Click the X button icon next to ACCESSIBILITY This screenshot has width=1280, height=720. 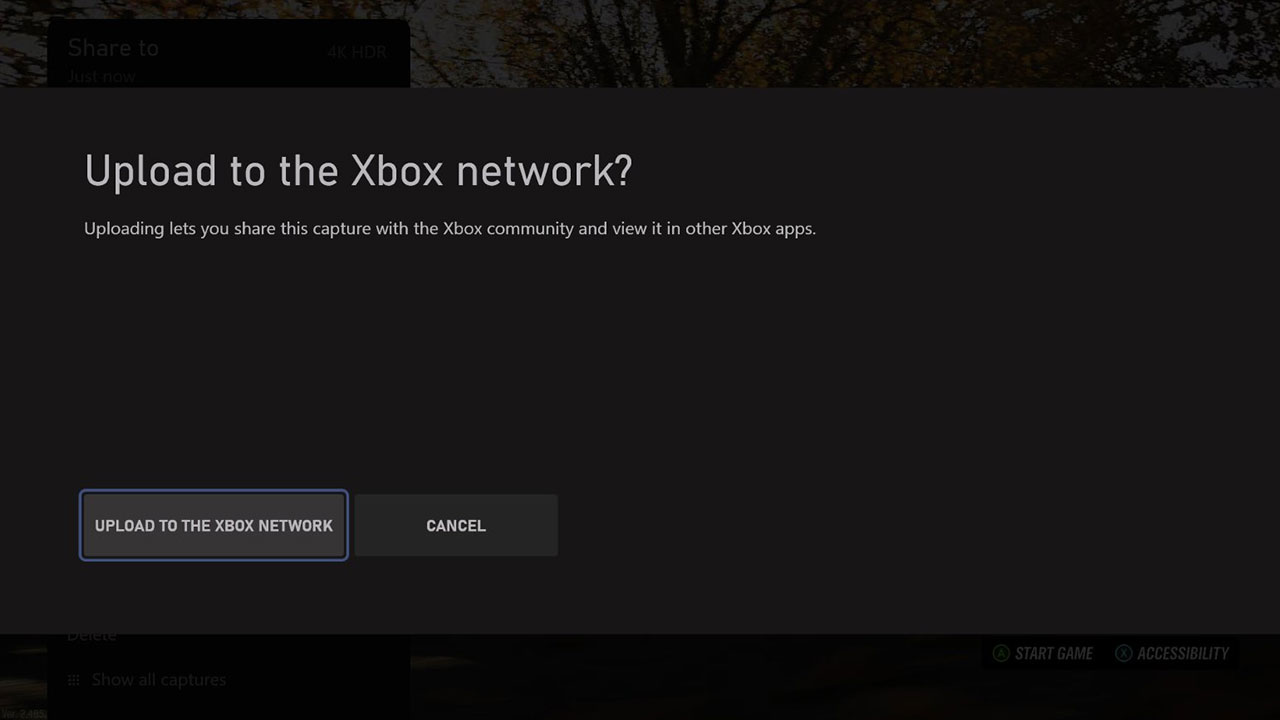1123,653
